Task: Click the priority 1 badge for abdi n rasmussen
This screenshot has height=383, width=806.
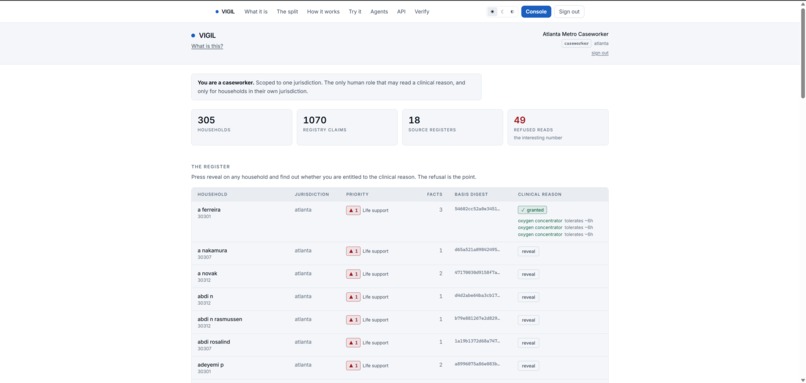Action: pyautogui.click(x=353, y=320)
